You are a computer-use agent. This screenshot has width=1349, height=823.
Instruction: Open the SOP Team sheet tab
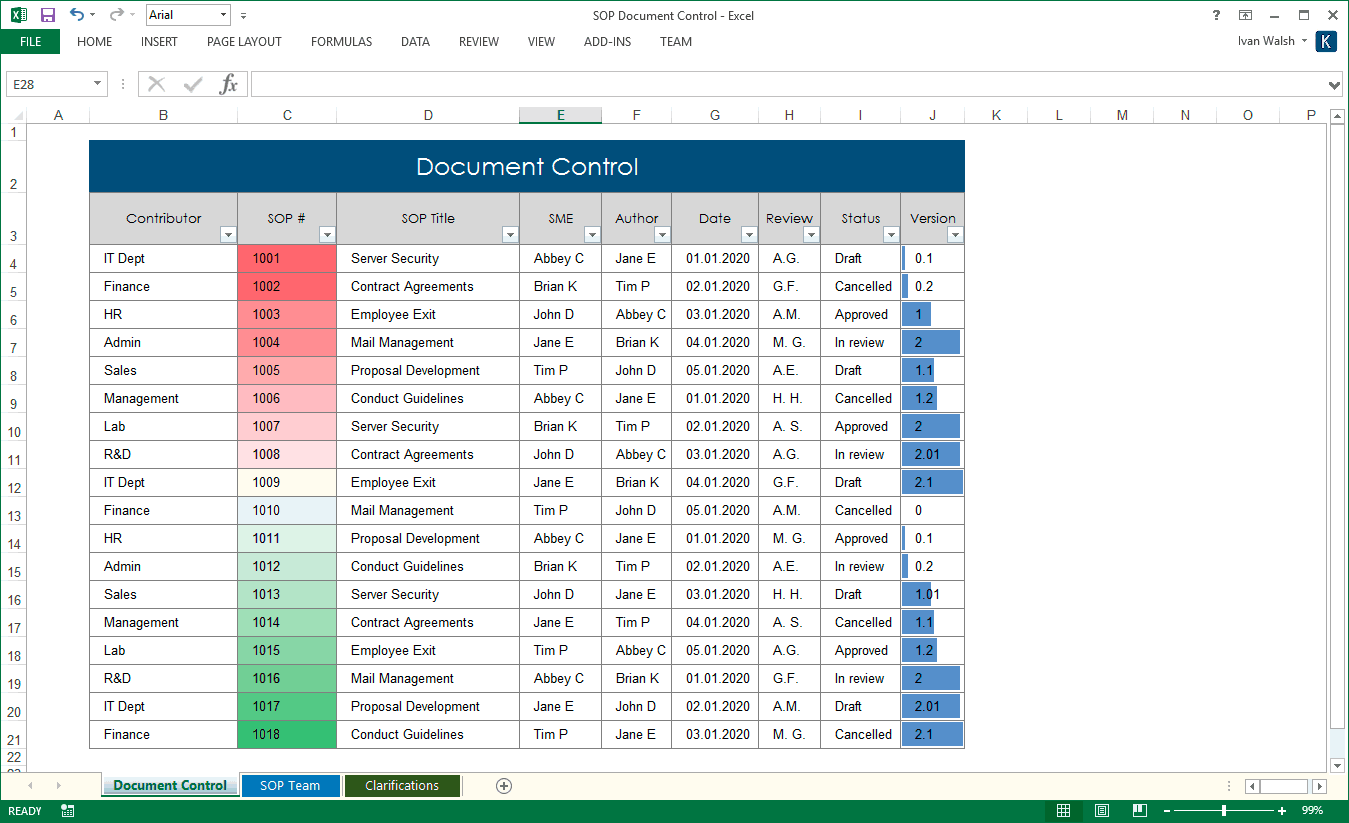(x=290, y=785)
